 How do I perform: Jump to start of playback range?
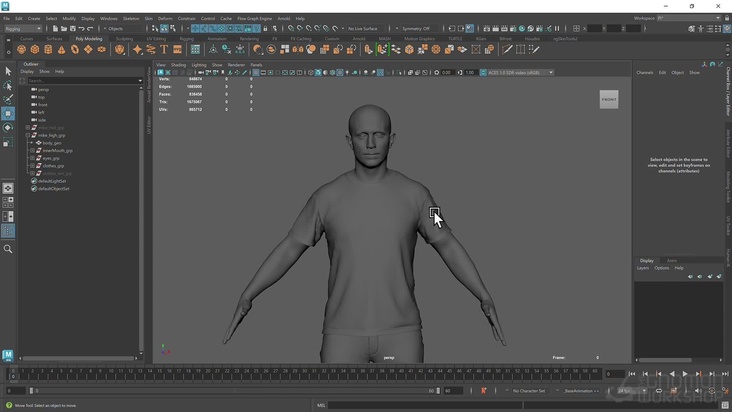coord(632,374)
